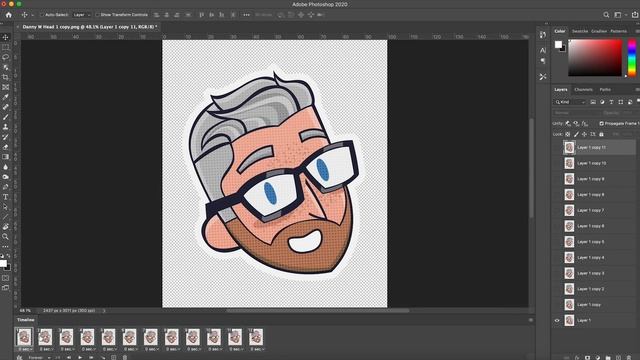Click the adjustment layer filter icon

[602, 102]
